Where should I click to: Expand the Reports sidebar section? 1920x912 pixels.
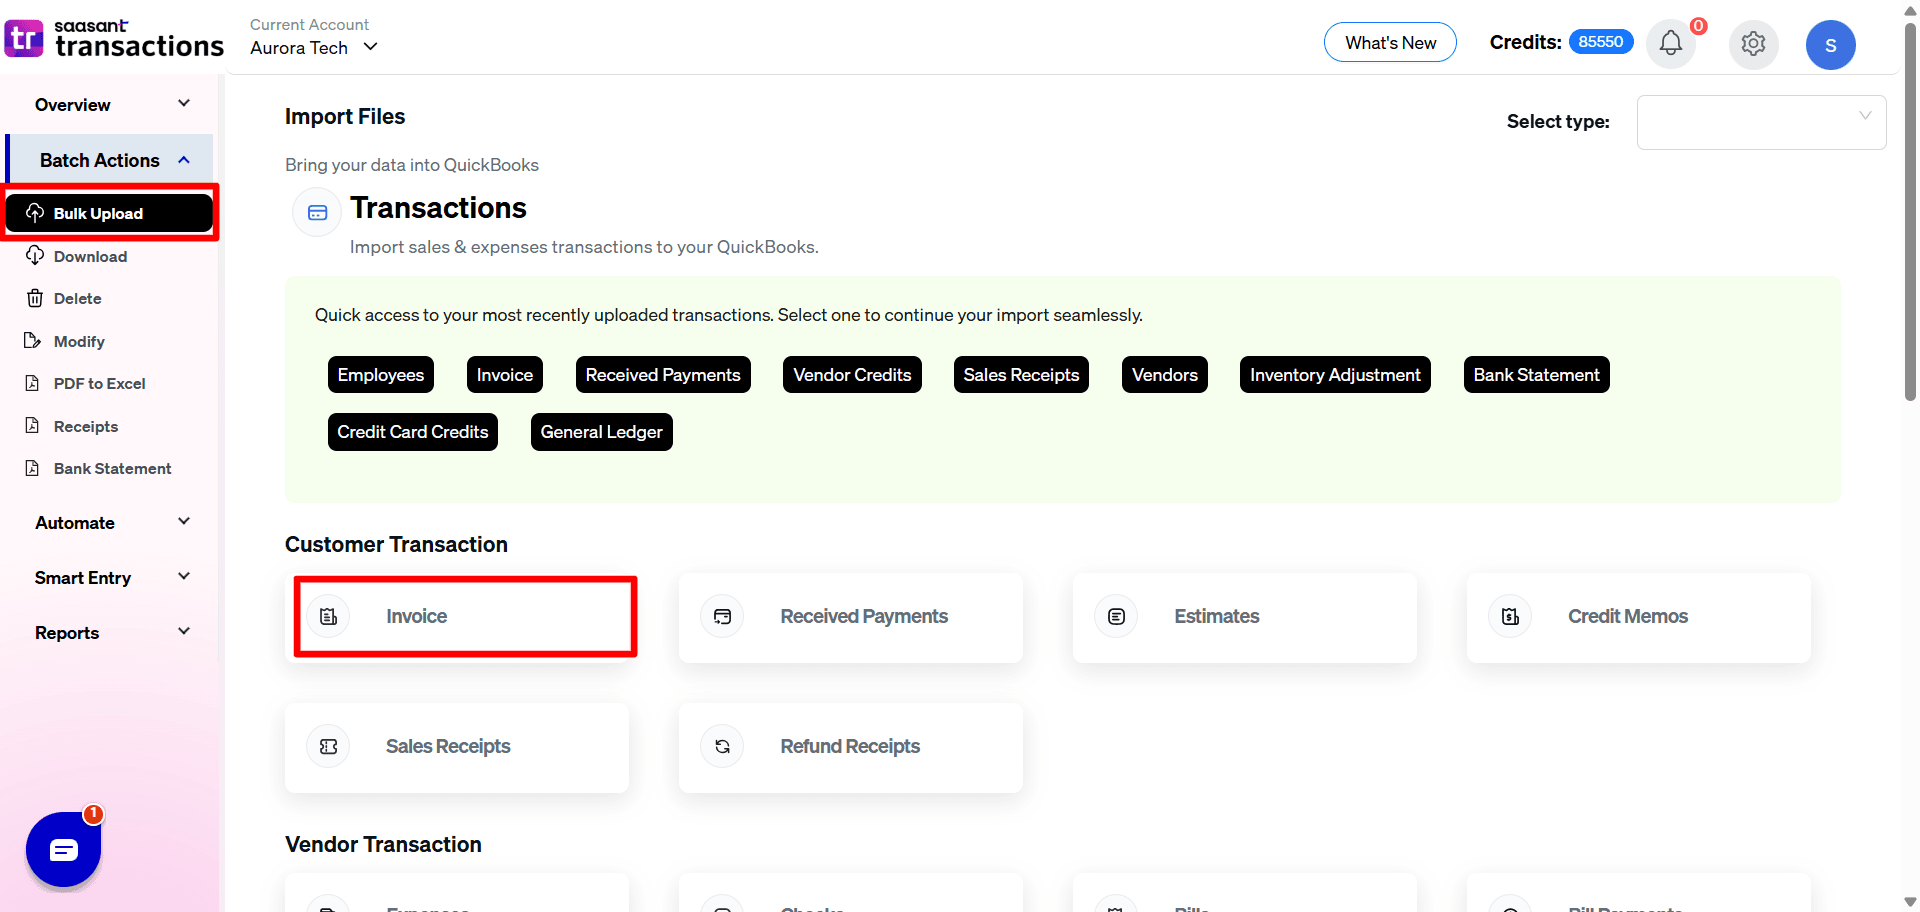(x=110, y=633)
